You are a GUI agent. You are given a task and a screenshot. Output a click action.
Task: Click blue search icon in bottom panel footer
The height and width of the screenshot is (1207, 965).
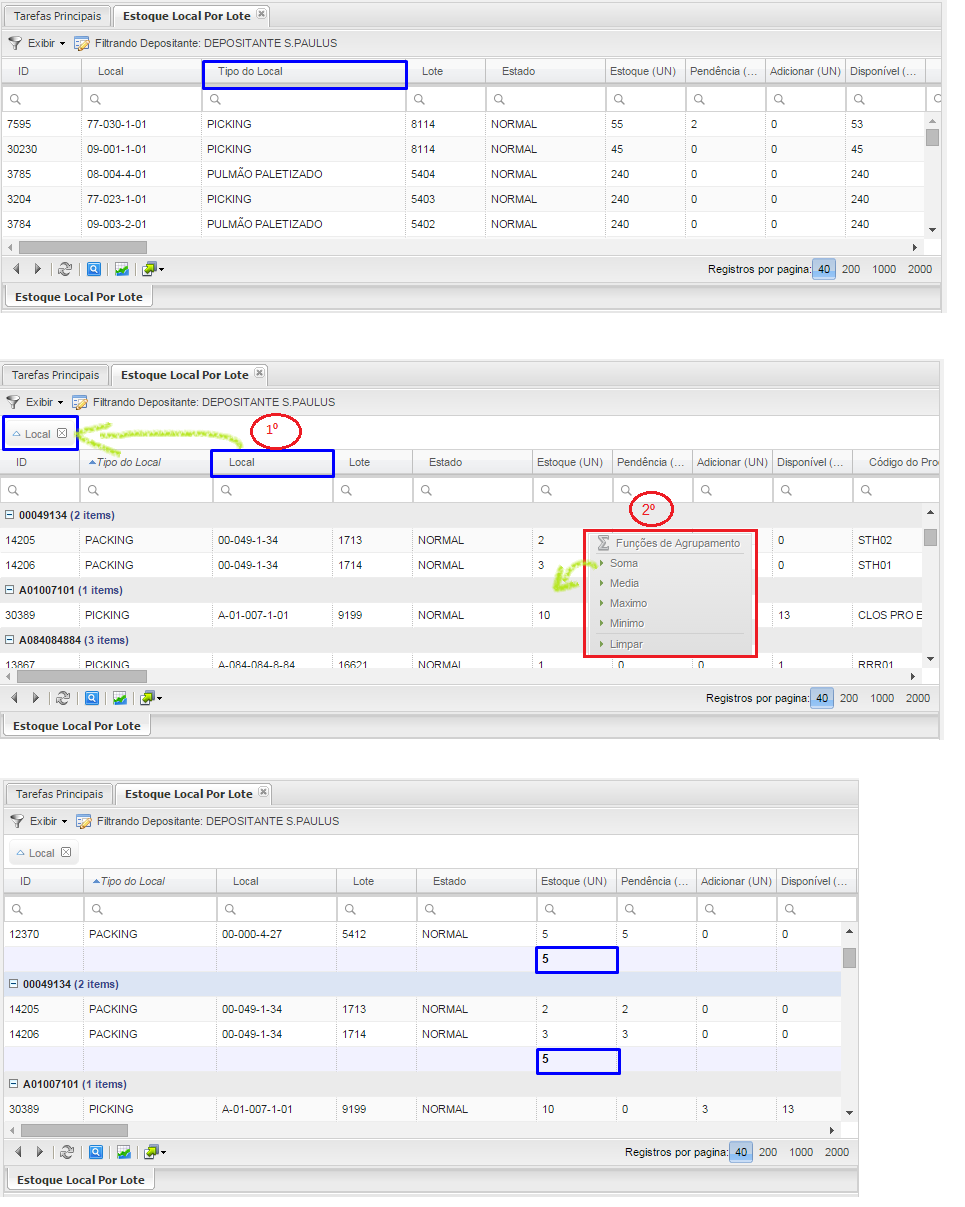95,1152
